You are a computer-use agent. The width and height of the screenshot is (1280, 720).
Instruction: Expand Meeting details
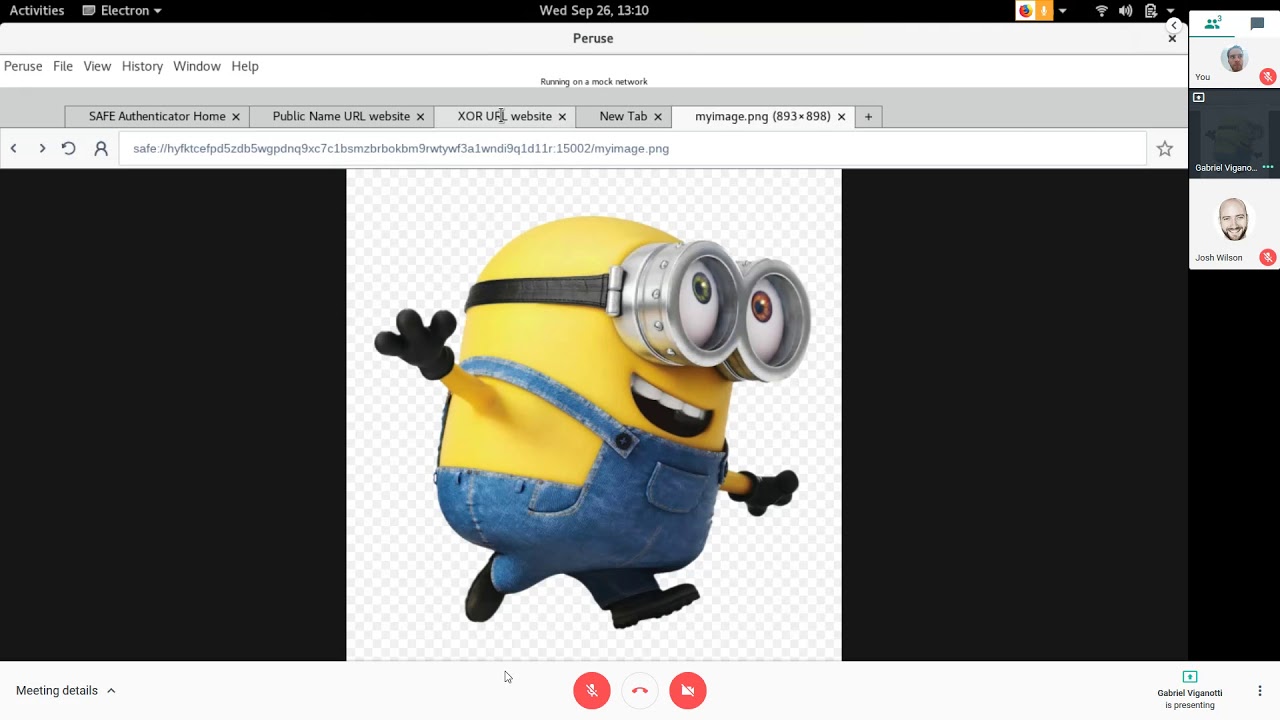point(66,690)
